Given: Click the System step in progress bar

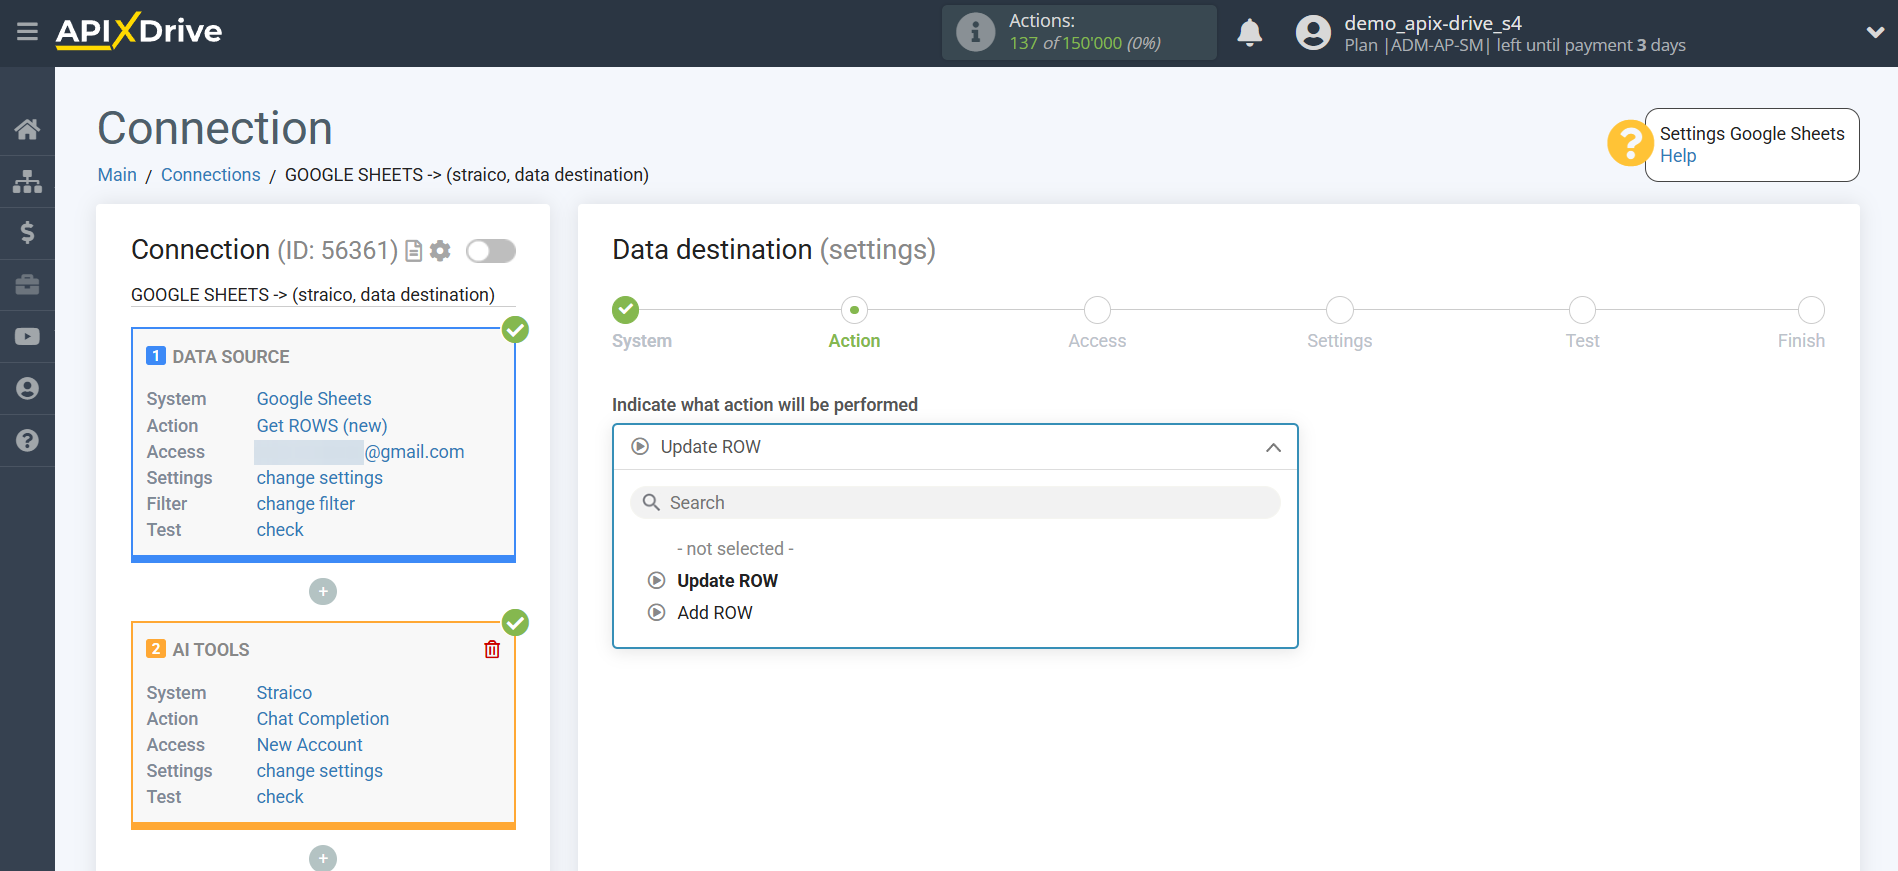Looking at the screenshot, I should pyautogui.click(x=626, y=311).
